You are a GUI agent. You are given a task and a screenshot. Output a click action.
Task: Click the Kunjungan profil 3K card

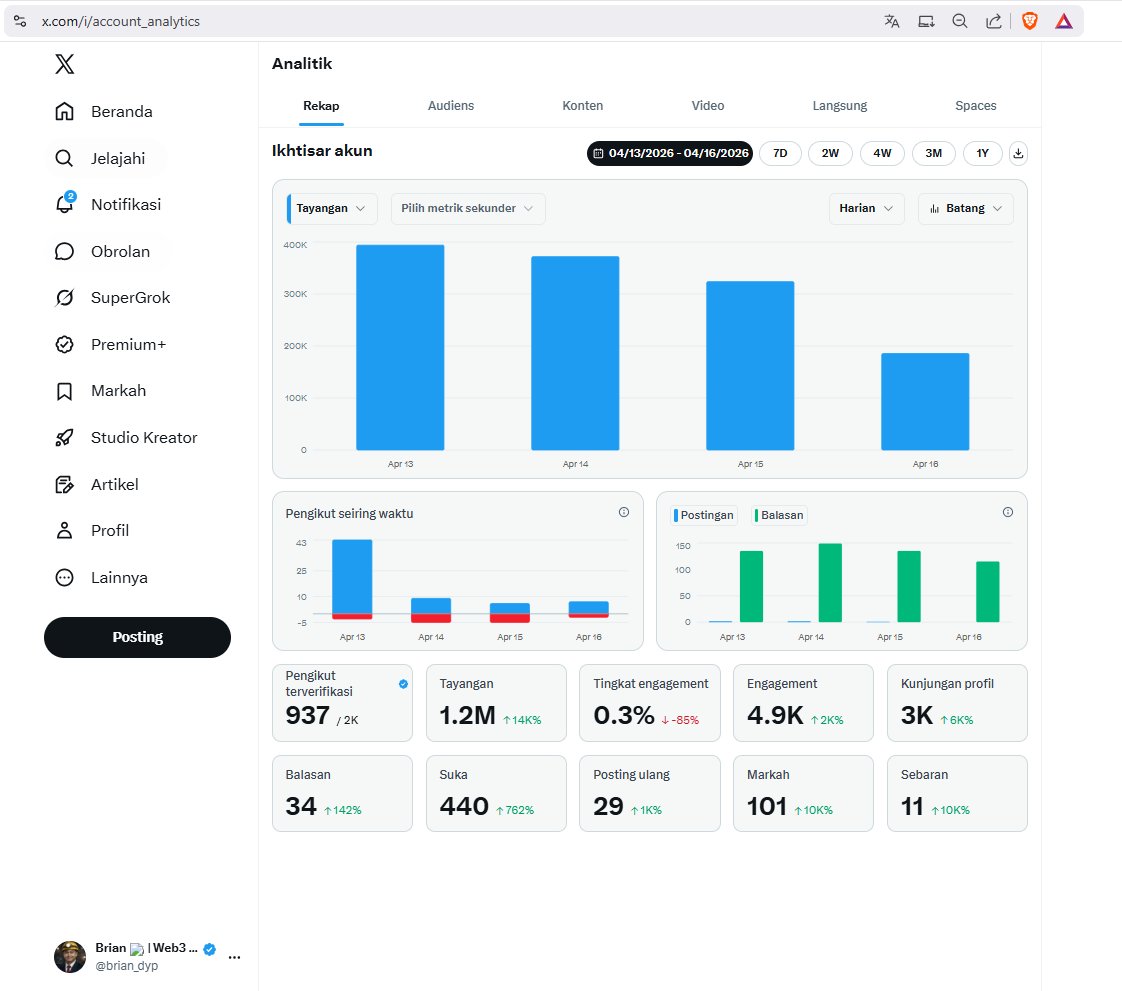pyautogui.click(x=957, y=703)
